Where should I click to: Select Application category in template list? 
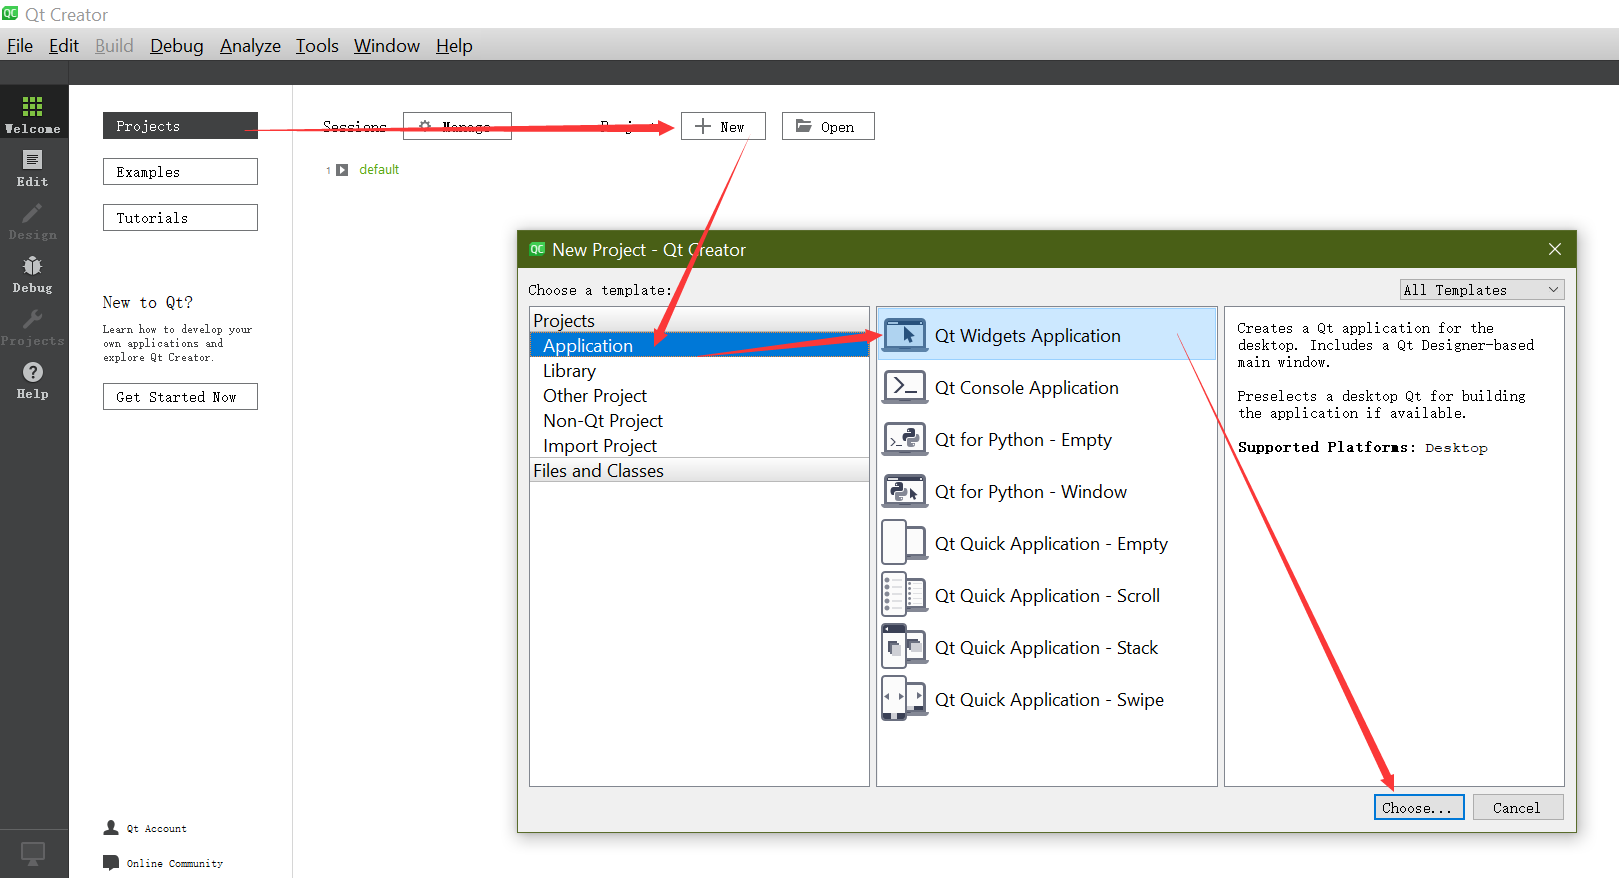(x=699, y=345)
